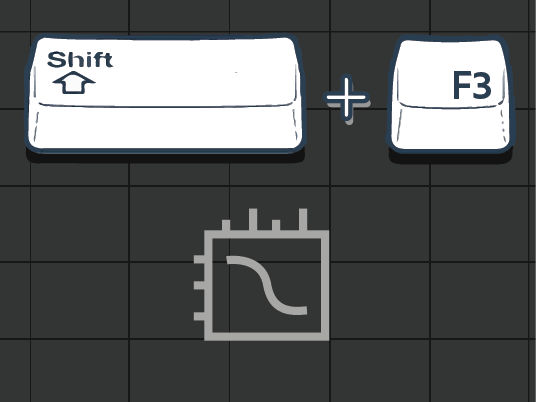Click the taller top pin left of center on the chip
536x402 pixels.
(253, 219)
